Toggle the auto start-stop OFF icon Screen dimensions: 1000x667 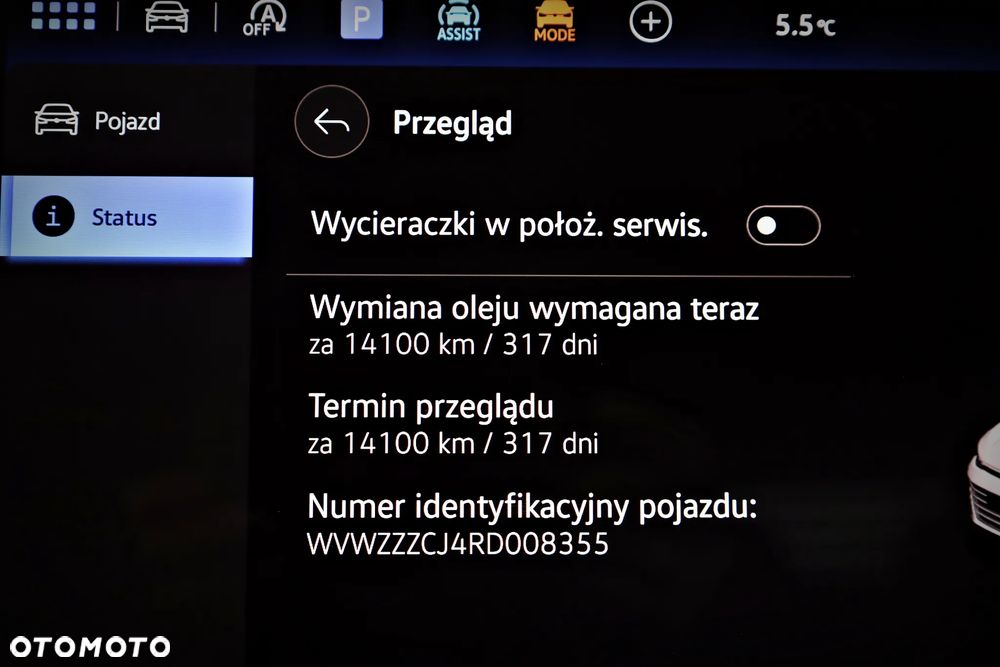[x=265, y=18]
